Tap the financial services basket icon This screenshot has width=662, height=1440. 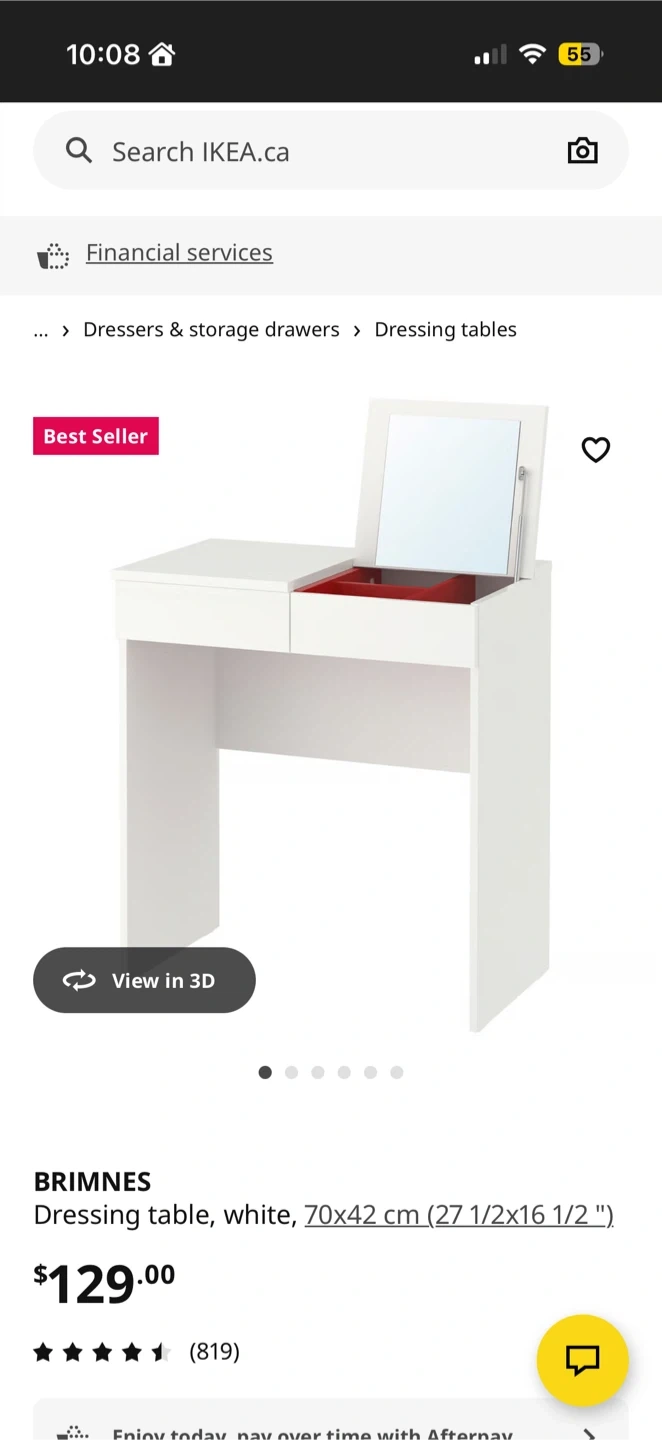pyautogui.click(x=53, y=256)
